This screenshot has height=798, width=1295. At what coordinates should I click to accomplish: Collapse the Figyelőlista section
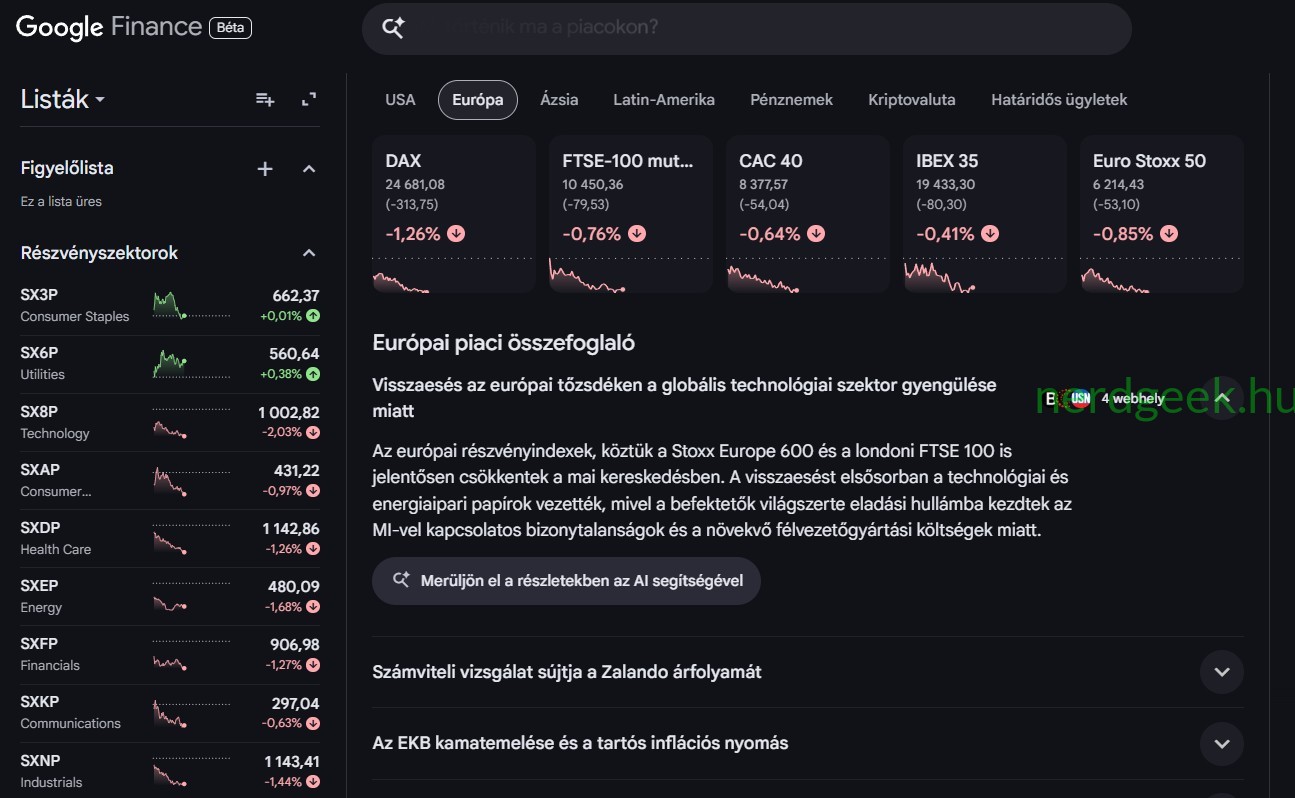click(309, 169)
